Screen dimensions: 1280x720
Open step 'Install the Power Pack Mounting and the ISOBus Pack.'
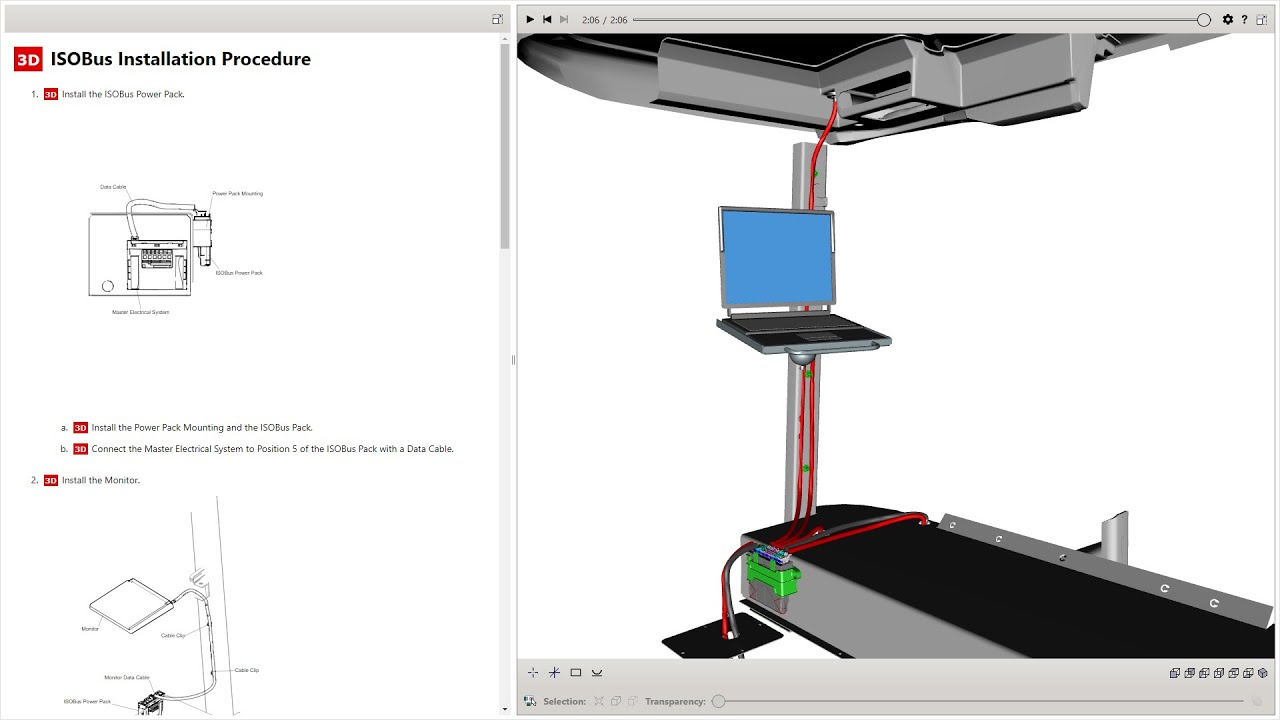(x=202, y=428)
